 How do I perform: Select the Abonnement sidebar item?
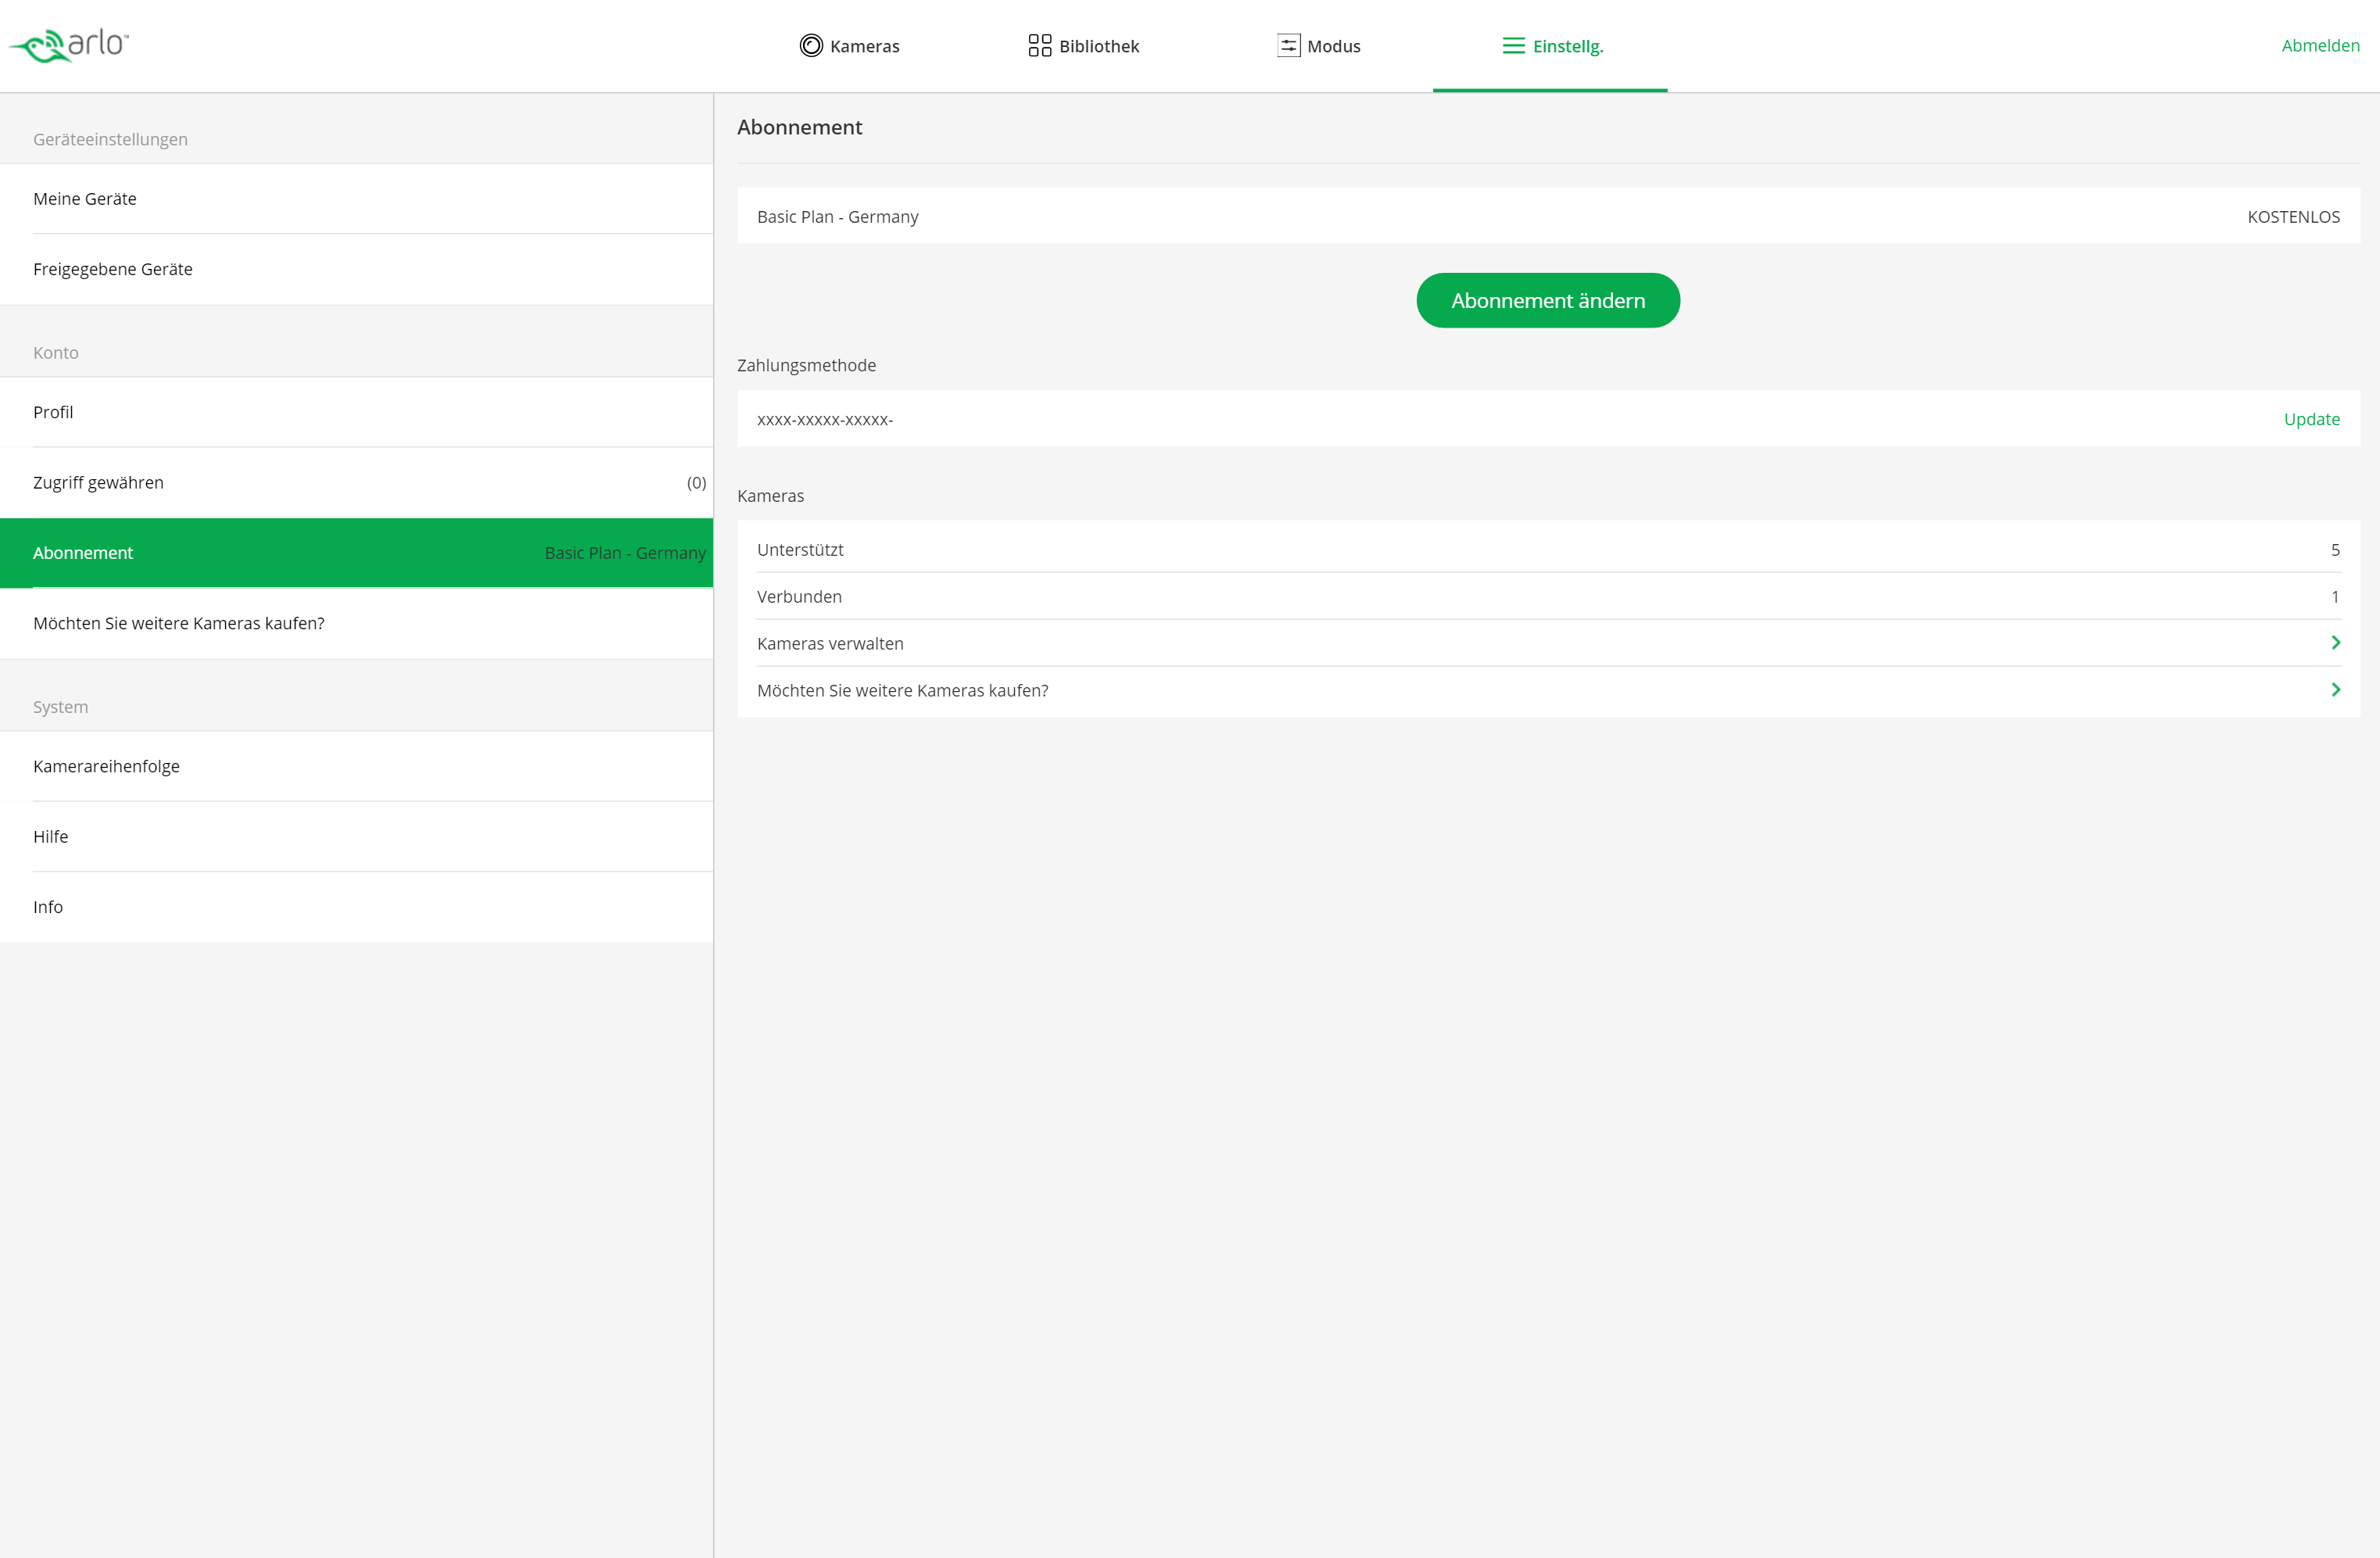(x=356, y=553)
